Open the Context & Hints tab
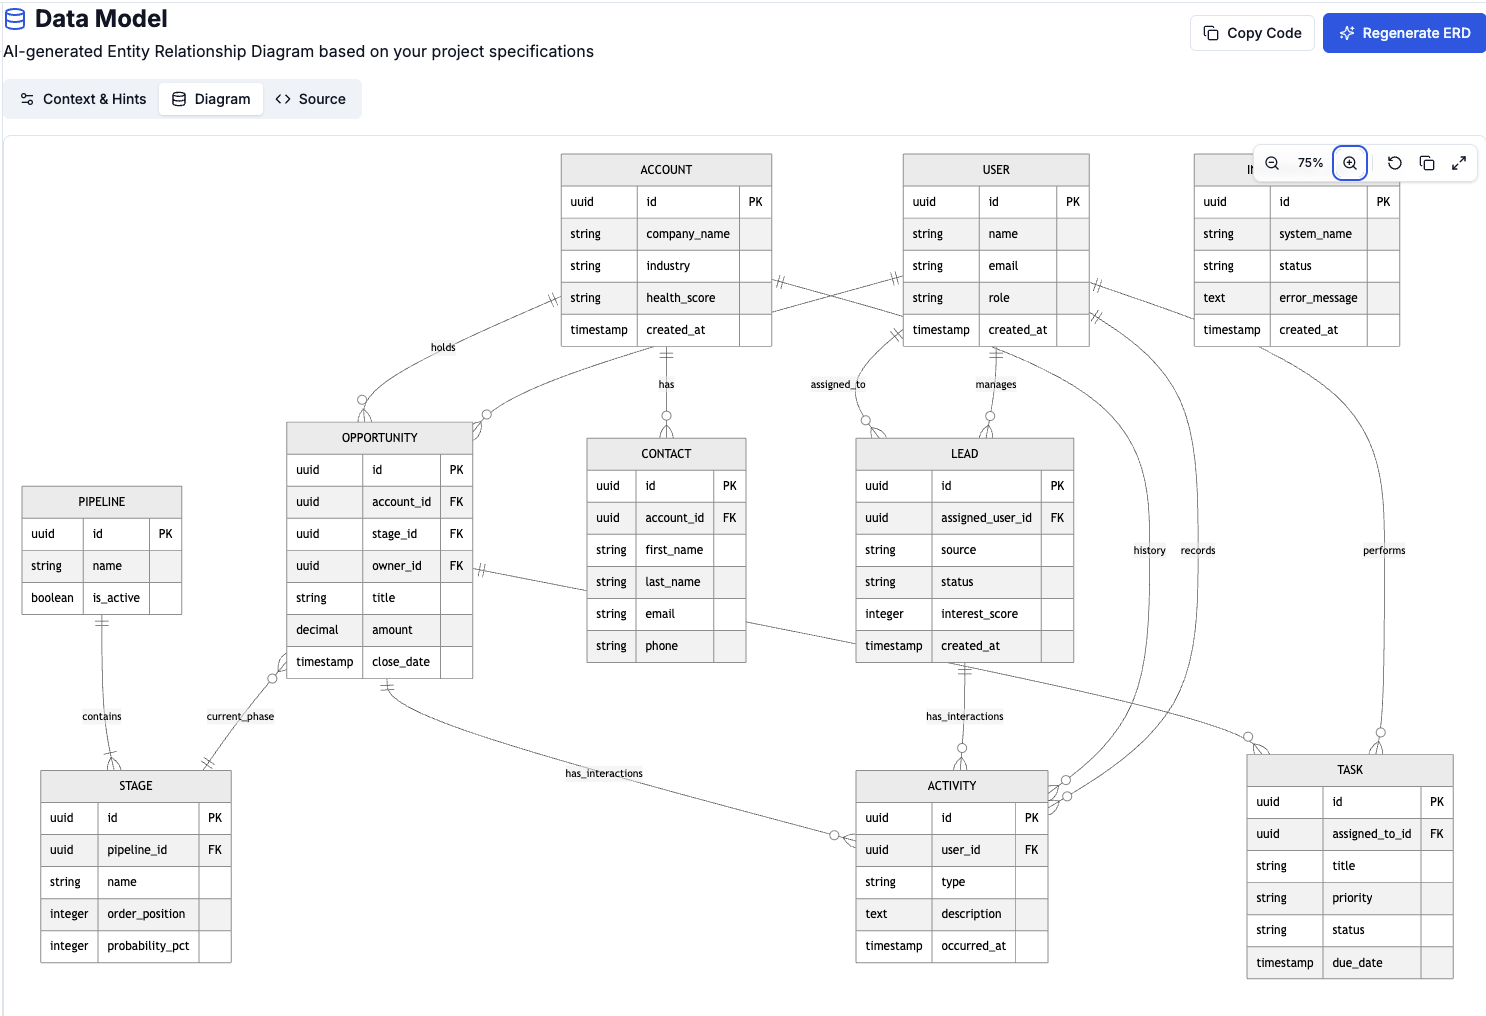This screenshot has height=1016, width=1486. point(83,99)
